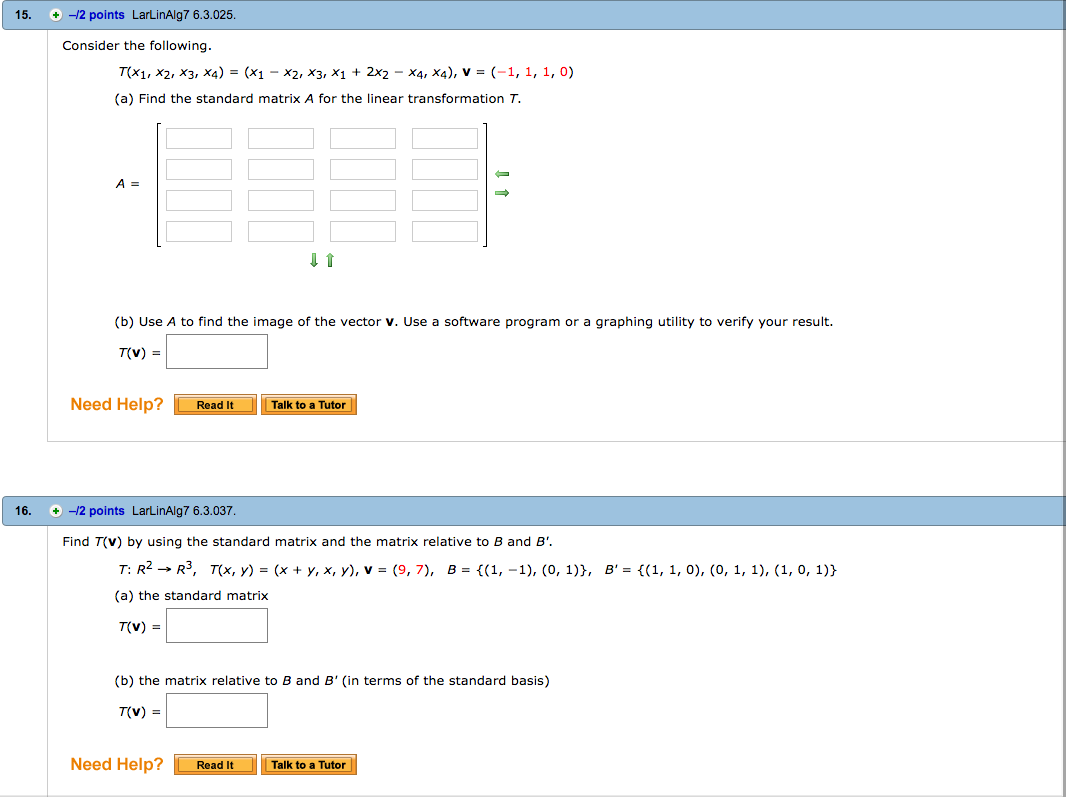Viewport: 1066px width, 797px height.
Task: Click the green plus icon on question 15
Action: [54, 14]
